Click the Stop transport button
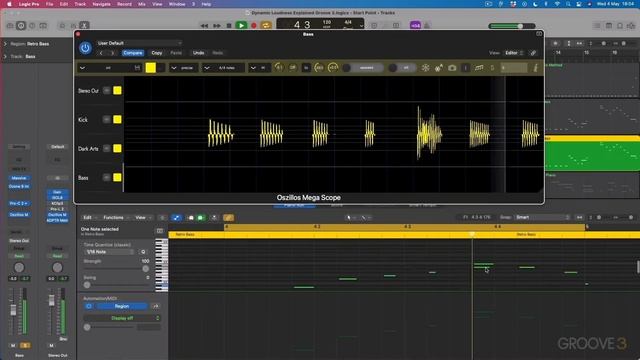 click(229, 26)
